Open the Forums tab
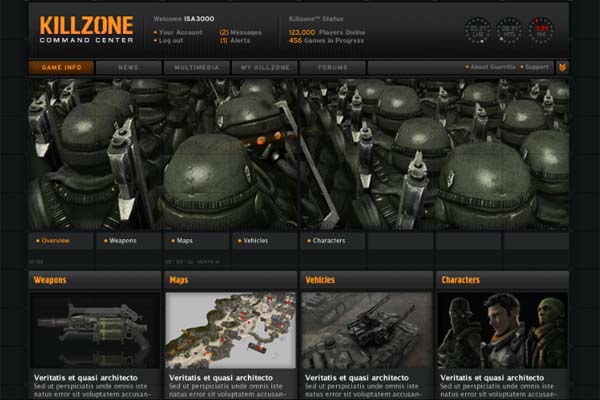600x400 pixels. [x=333, y=68]
